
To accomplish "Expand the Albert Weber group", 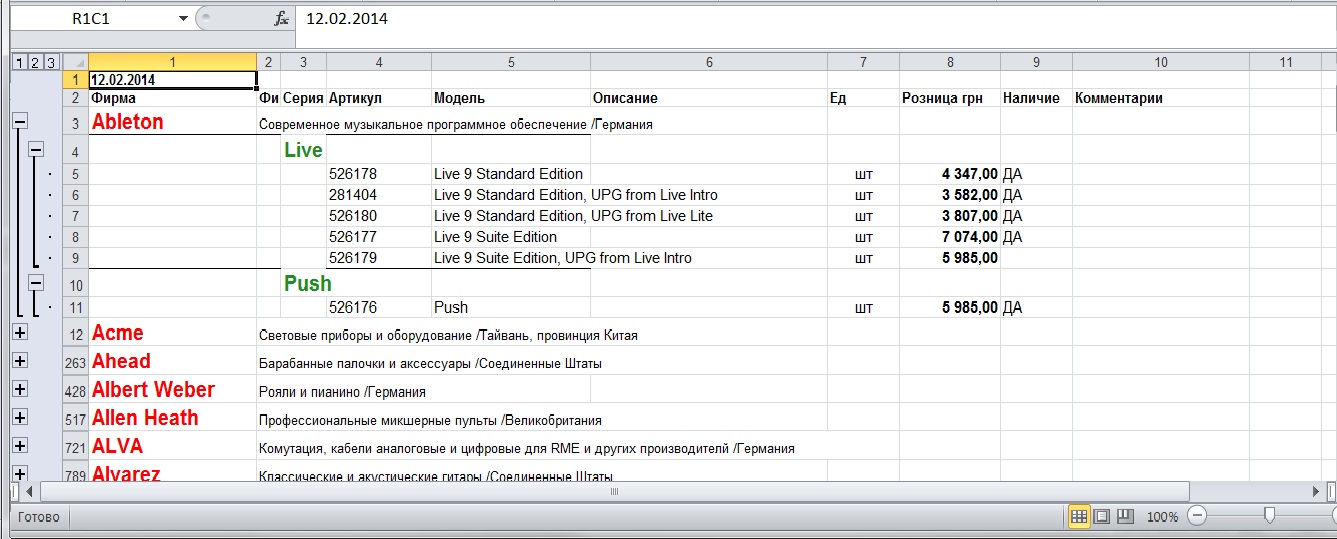I will pos(19,390).
